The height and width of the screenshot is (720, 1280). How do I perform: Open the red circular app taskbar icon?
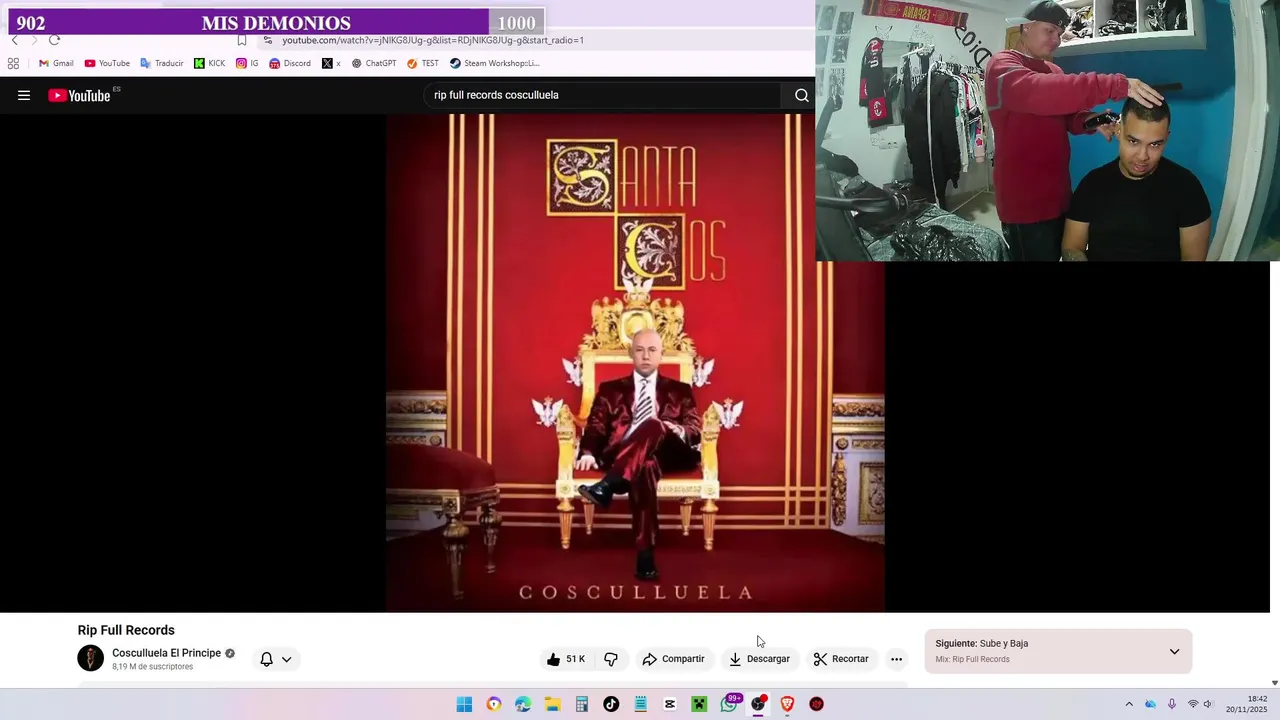817,704
